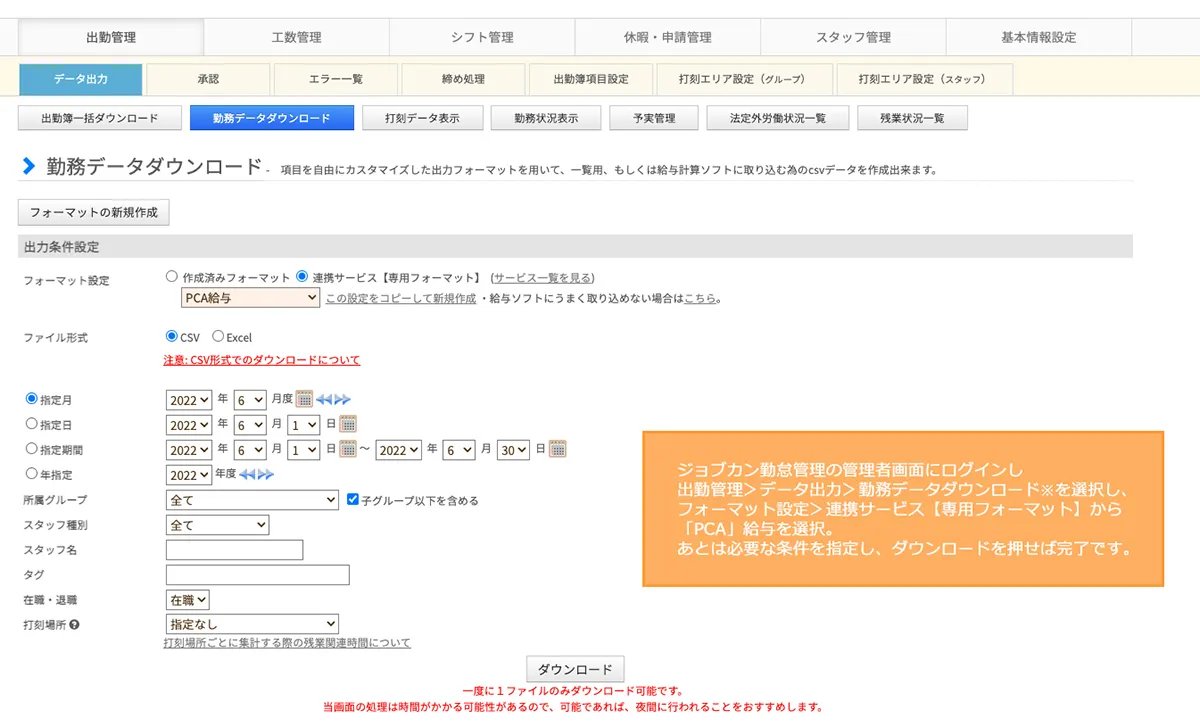
Task: Click the 残業状況一覧 button
Action: [x=912, y=118]
